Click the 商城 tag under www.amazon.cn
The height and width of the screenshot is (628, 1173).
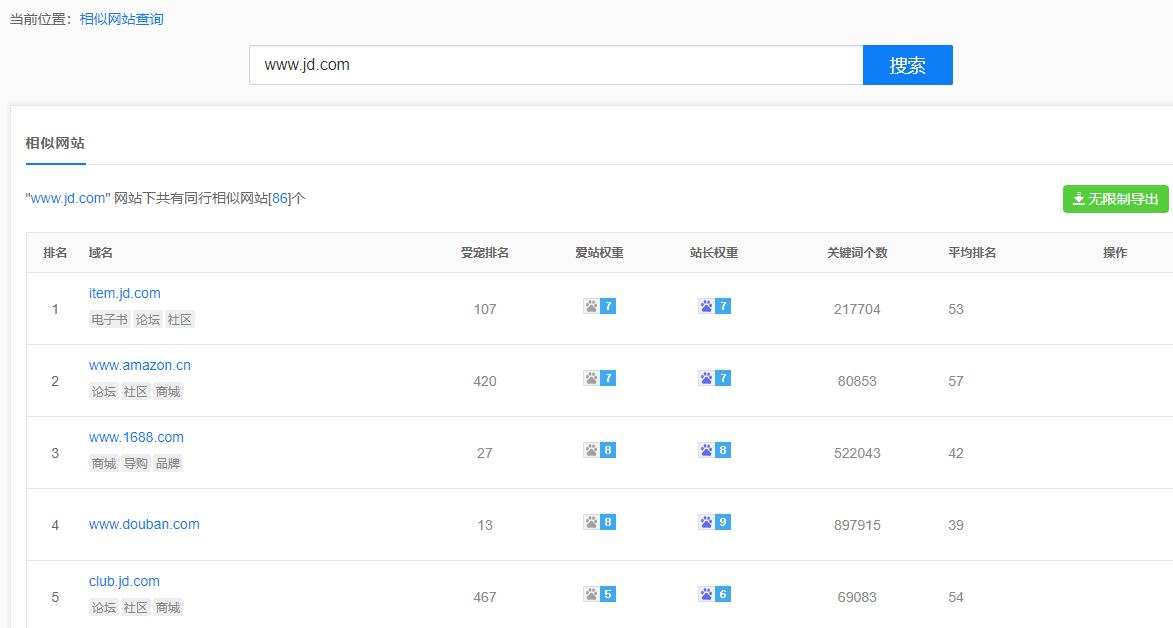[168, 391]
